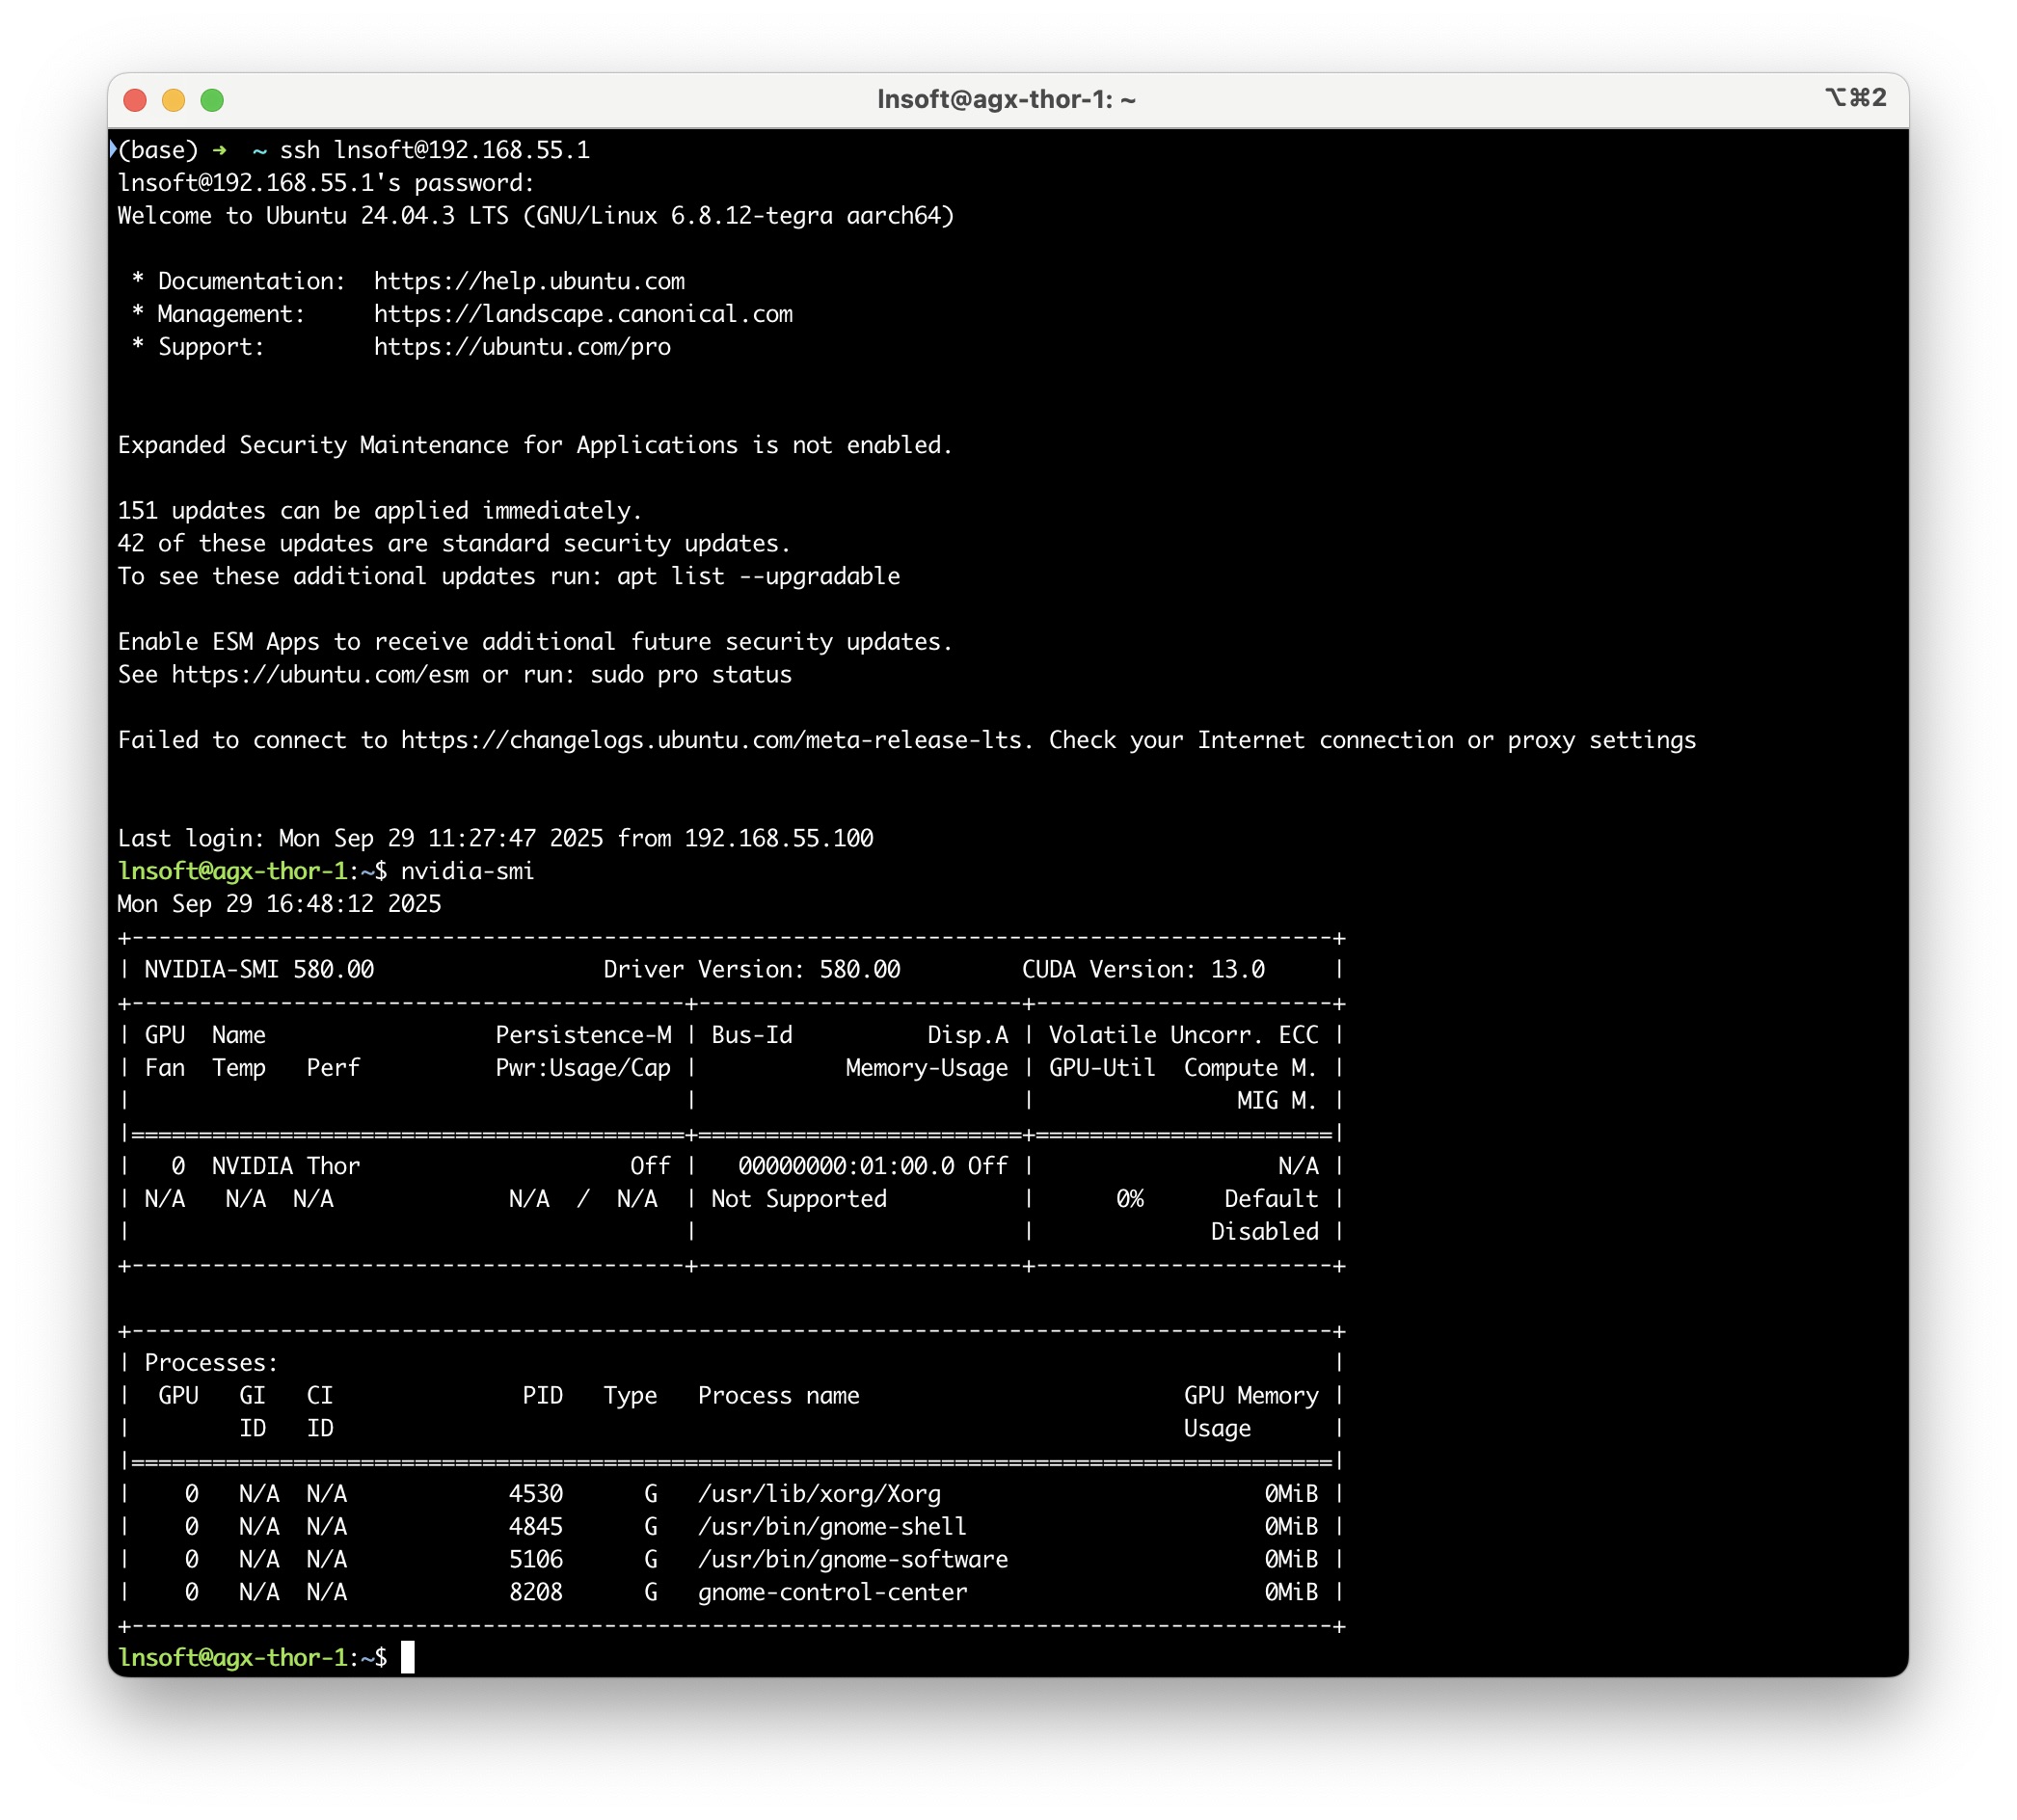Screen dimensions: 2017x1820
Task: Click the green arrow in the (base) prompt
Action: click(x=219, y=150)
